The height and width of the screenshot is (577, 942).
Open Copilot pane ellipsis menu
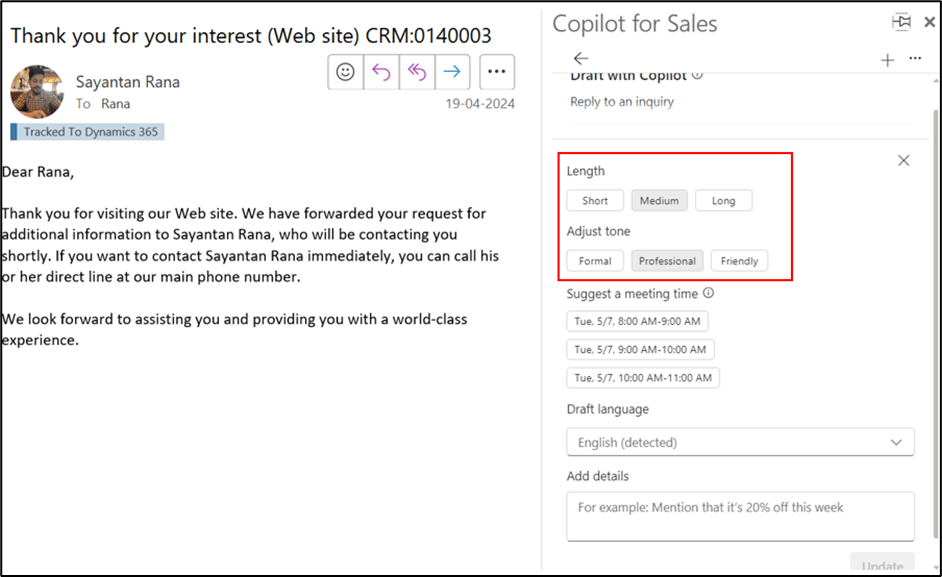pyautogui.click(x=915, y=59)
